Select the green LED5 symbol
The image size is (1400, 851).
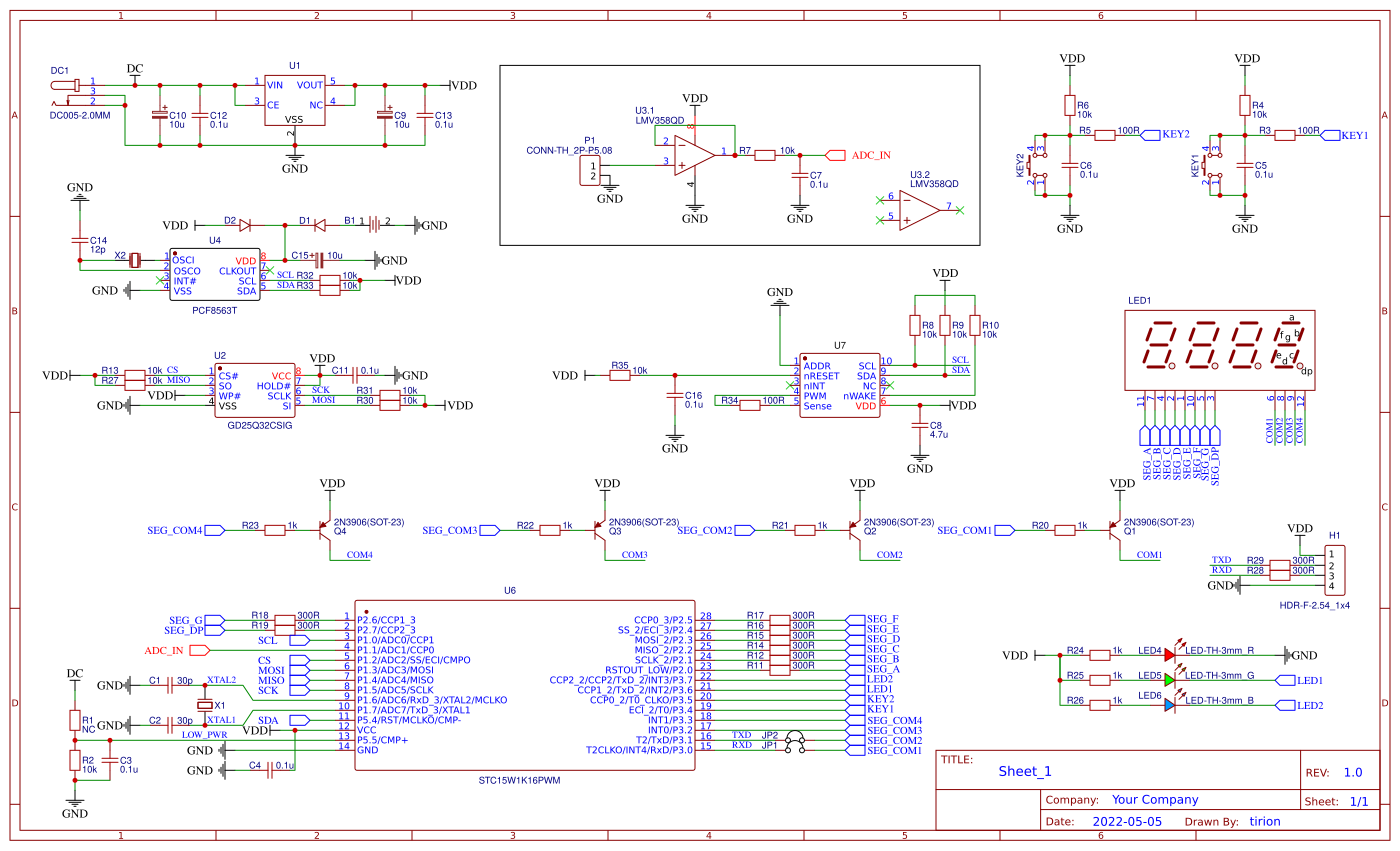tap(1171, 678)
